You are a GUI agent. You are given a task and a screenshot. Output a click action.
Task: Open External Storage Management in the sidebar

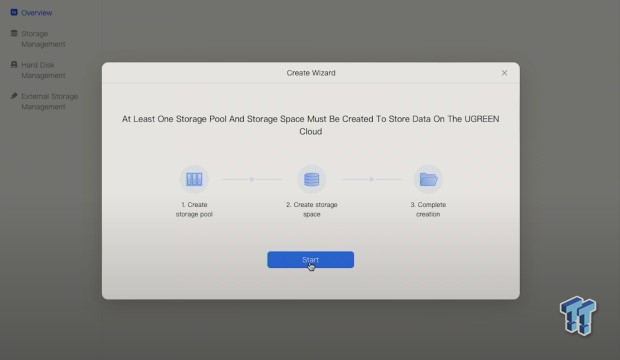(44, 101)
